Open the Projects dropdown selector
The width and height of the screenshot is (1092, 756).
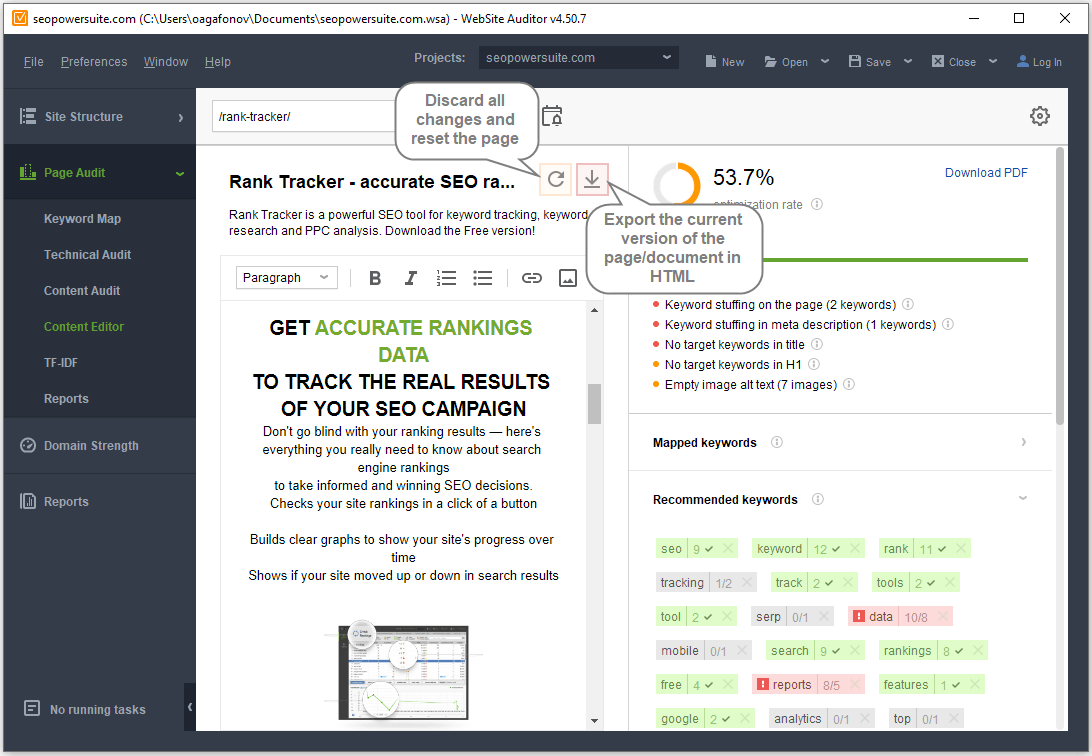pyautogui.click(x=578, y=58)
